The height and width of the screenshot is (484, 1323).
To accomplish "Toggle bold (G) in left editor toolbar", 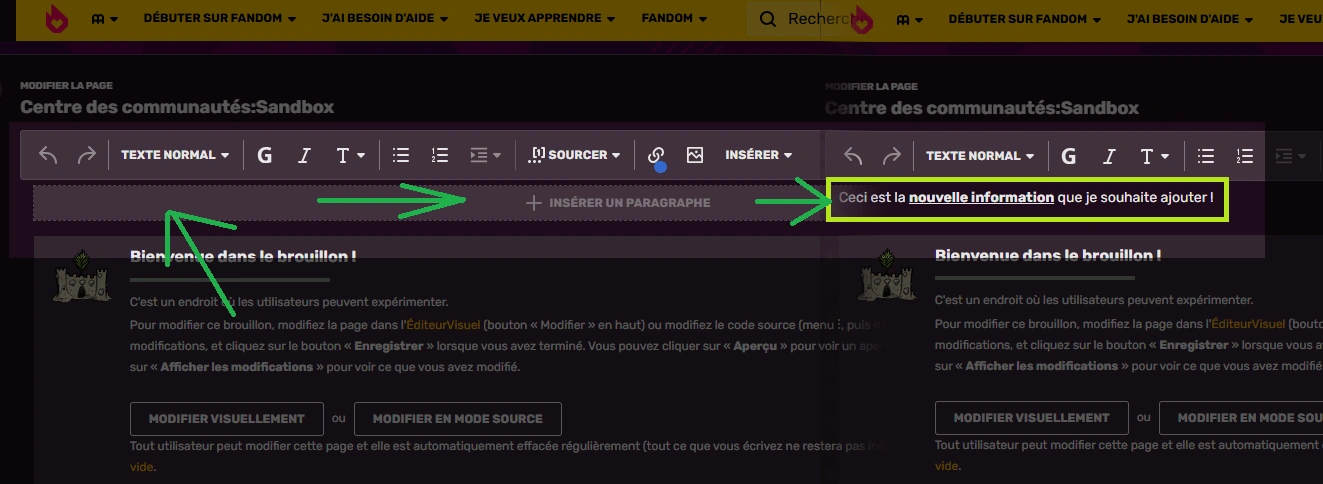I will pyautogui.click(x=265, y=155).
